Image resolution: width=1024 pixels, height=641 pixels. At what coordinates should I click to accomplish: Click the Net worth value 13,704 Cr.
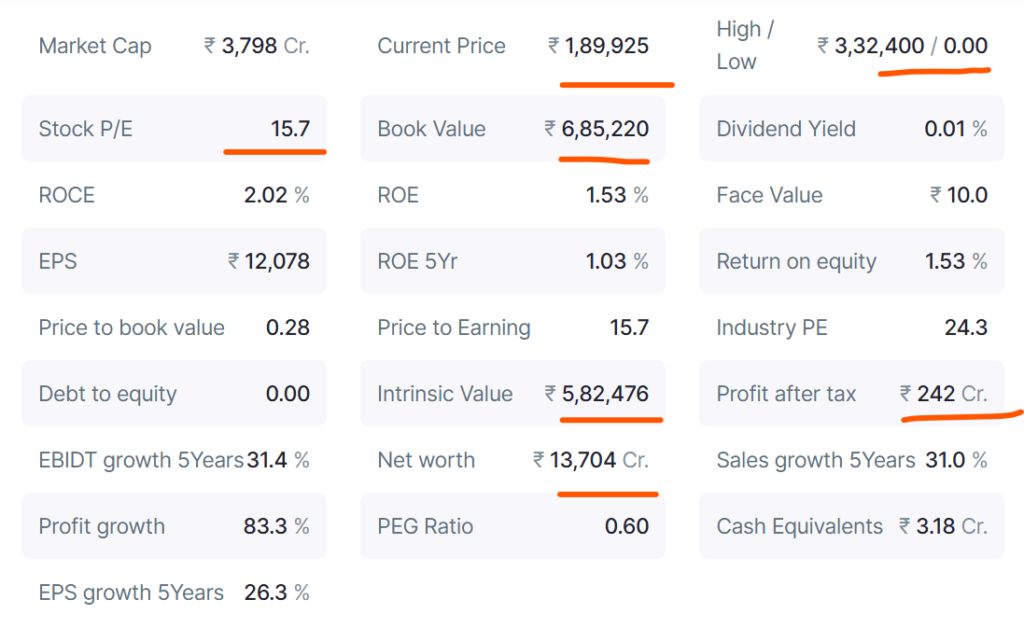[590, 461]
